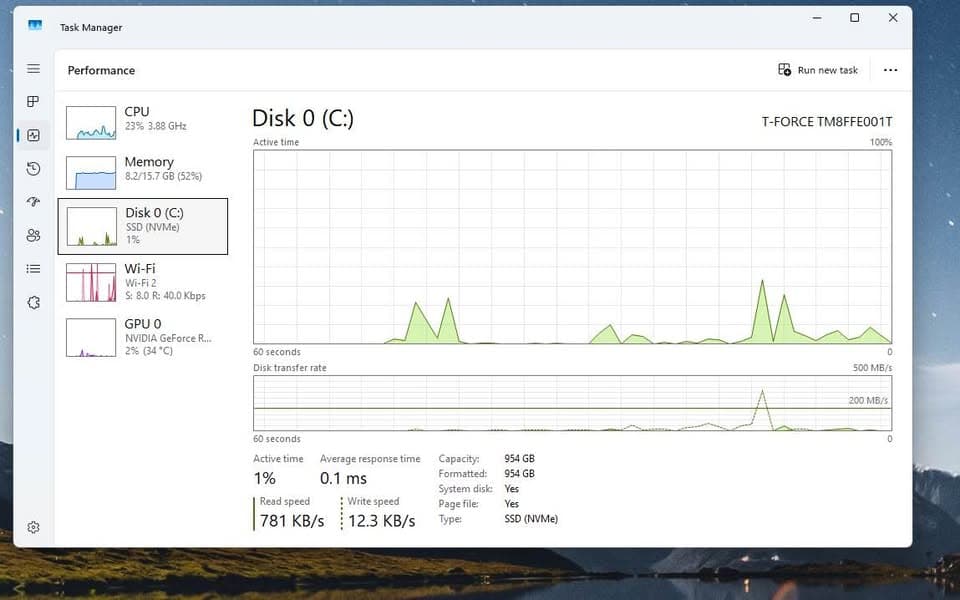
Task: Open the Startup apps page icon
Action: pos(34,201)
